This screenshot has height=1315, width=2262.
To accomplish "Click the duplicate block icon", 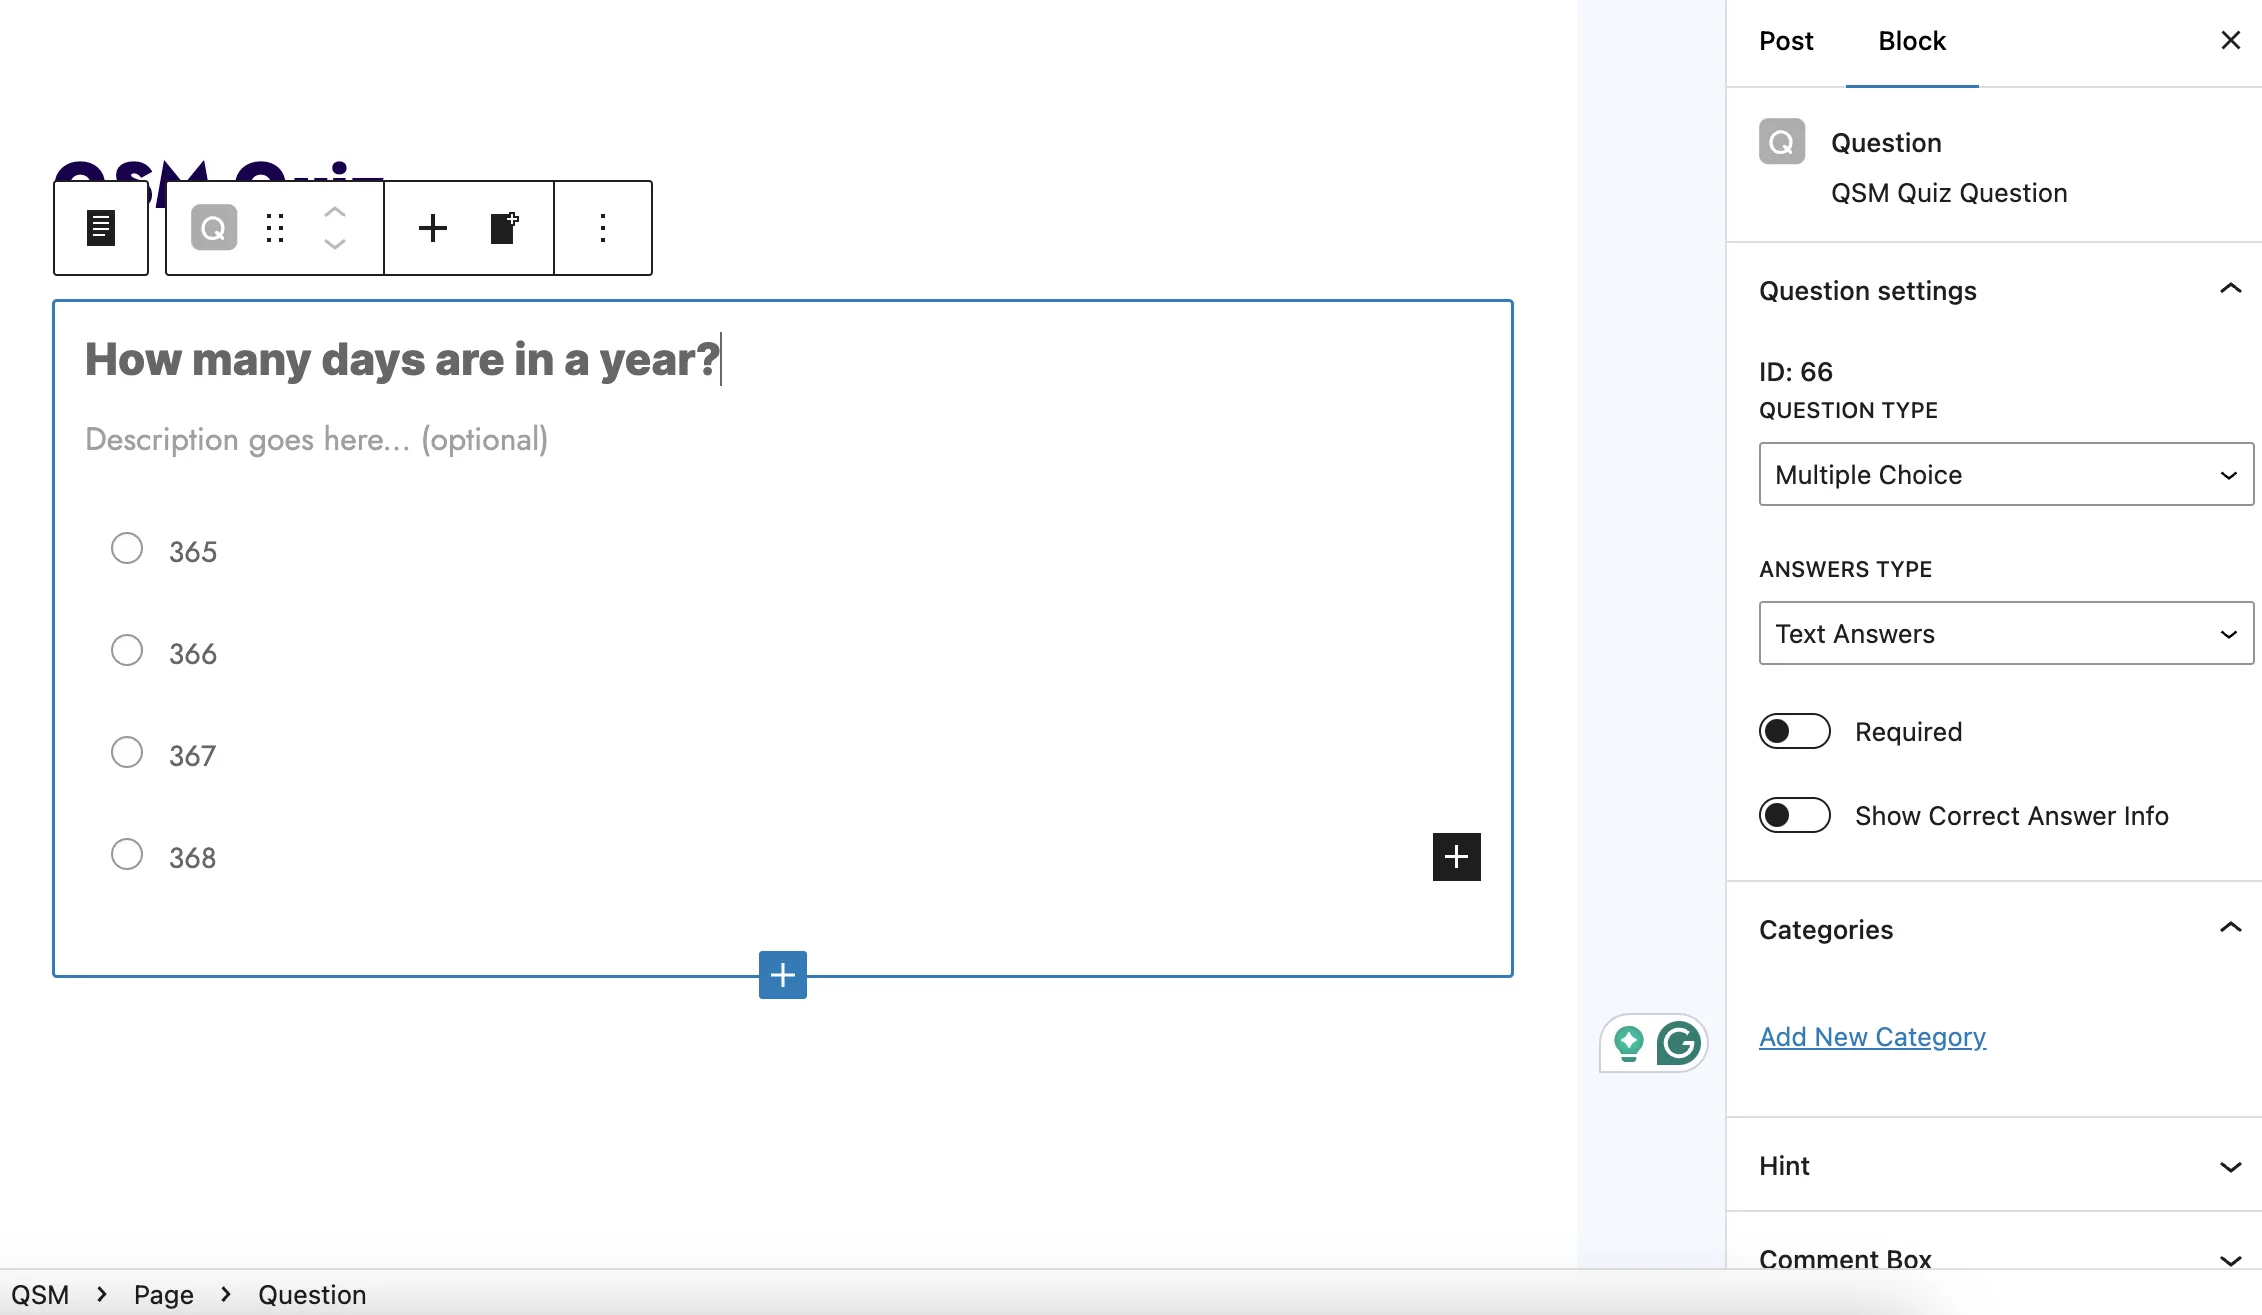I will point(502,229).
